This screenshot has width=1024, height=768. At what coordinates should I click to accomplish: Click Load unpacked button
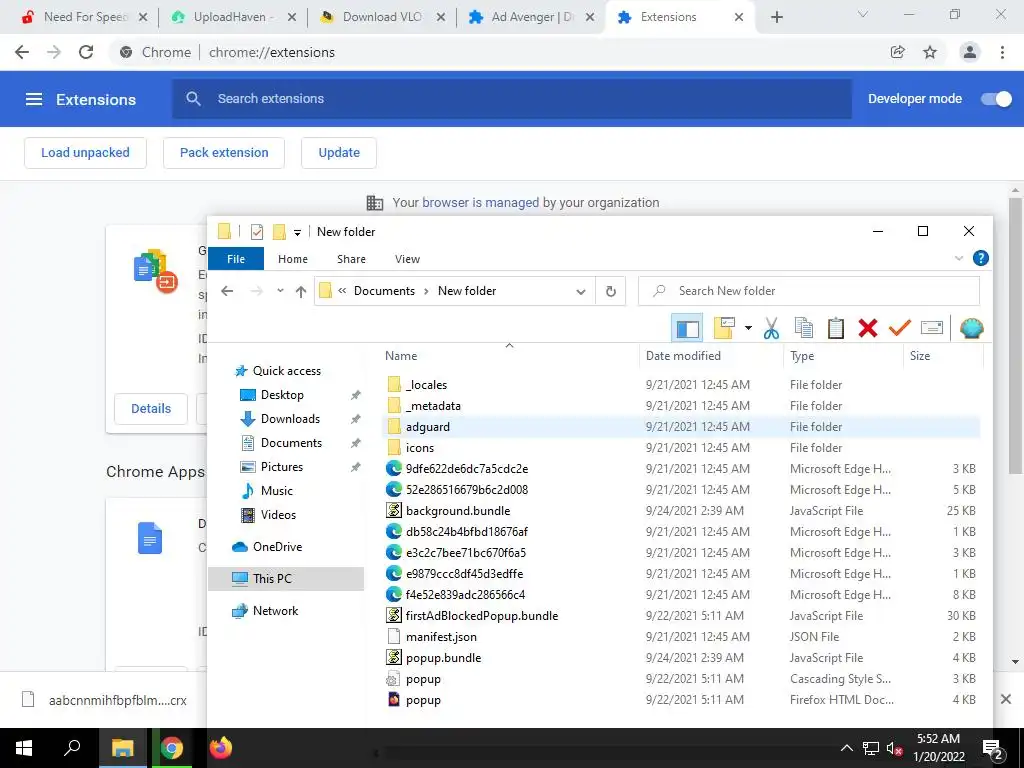pos(86,153)
